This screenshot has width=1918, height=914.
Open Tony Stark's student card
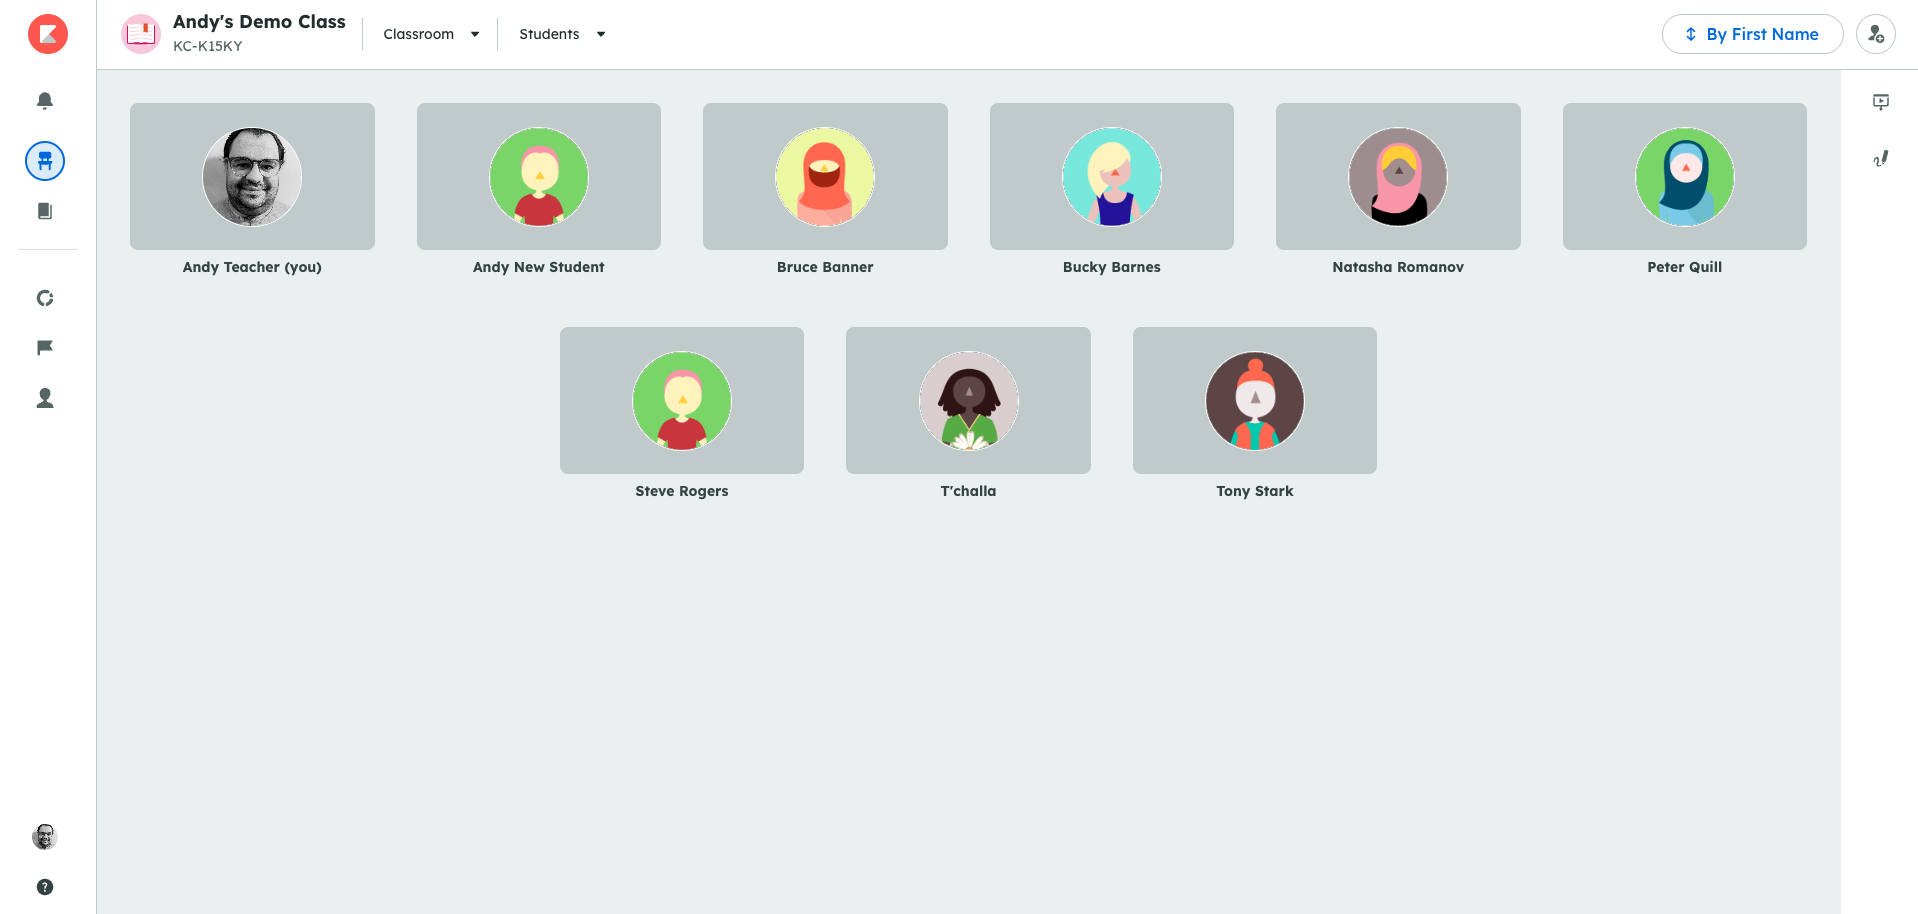tap(1255, 400)
